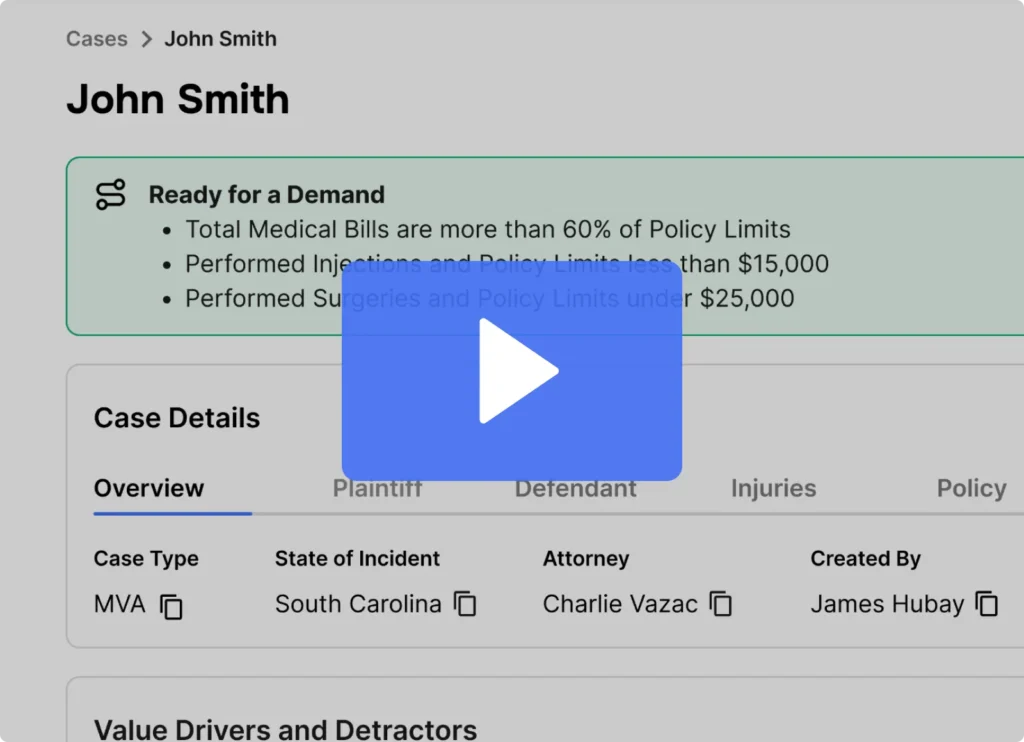Click the Case Details section heading

pyautogui.click(x=177, y=418)
